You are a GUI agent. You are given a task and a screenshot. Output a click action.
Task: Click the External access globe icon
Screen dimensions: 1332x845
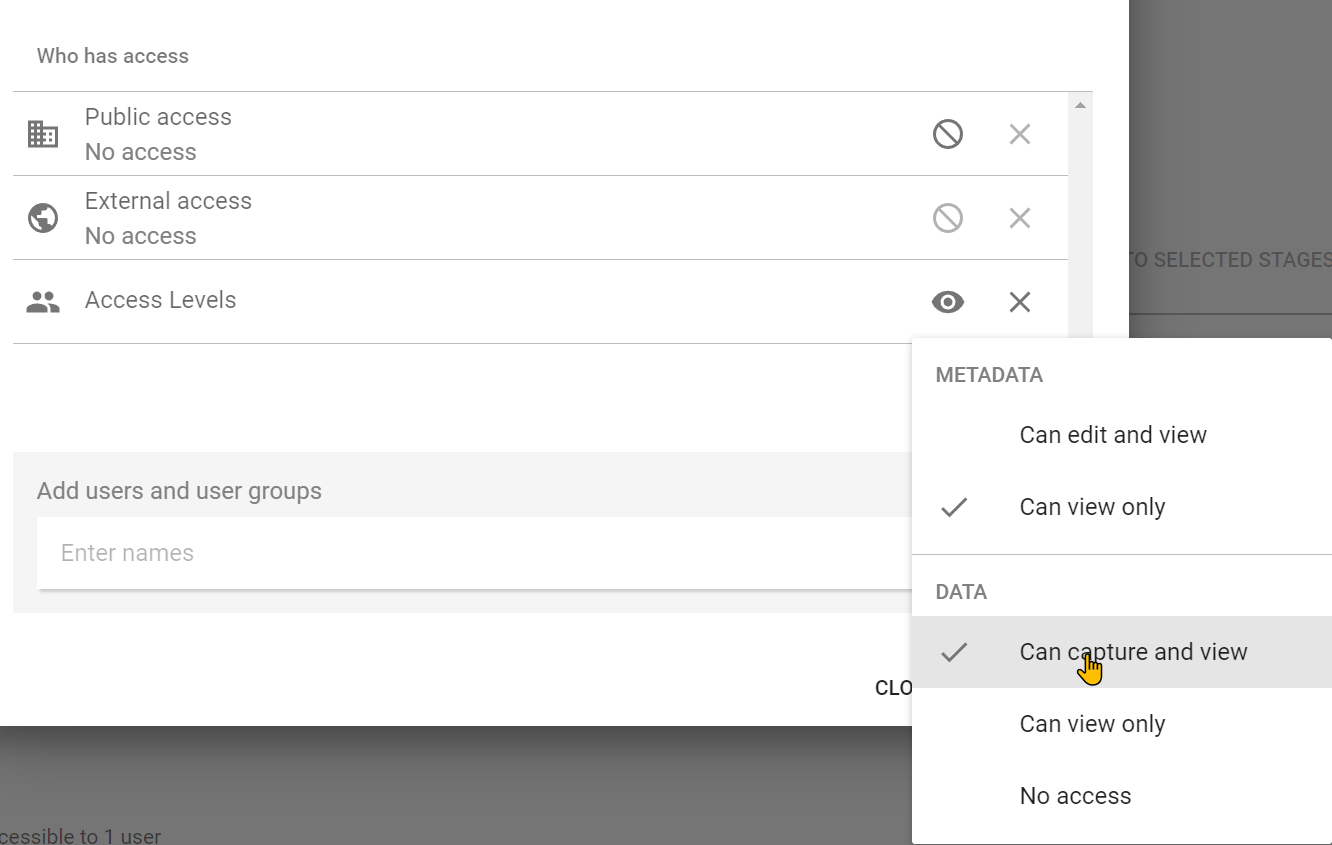click(x=43, y=218)
